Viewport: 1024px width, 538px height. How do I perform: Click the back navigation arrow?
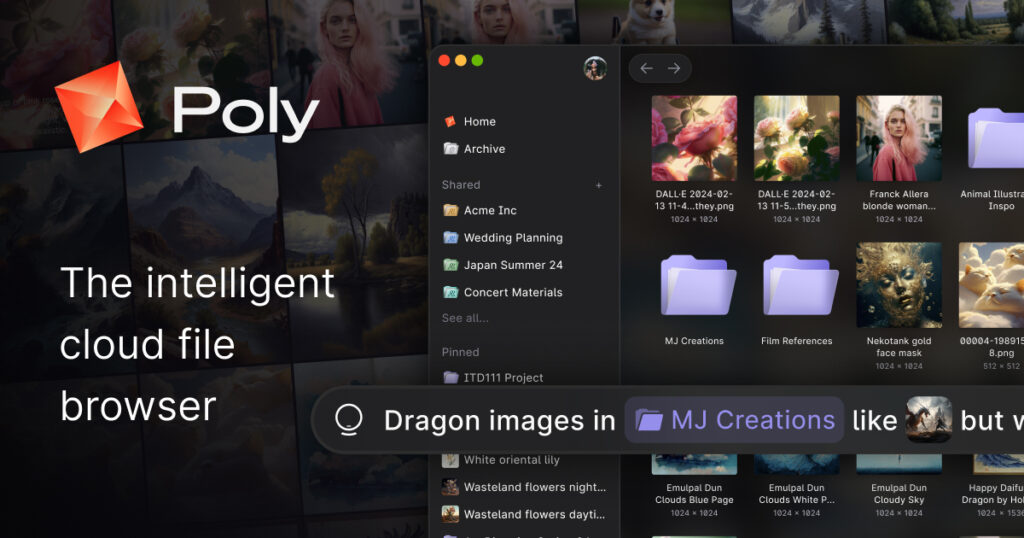pyautogui.click(x=646, y=68)
